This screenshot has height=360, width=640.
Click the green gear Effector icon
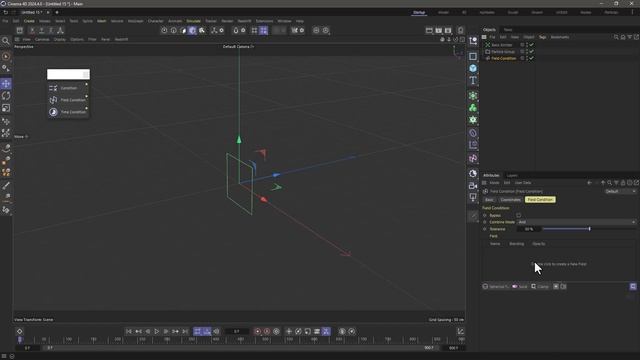[473, 120]
